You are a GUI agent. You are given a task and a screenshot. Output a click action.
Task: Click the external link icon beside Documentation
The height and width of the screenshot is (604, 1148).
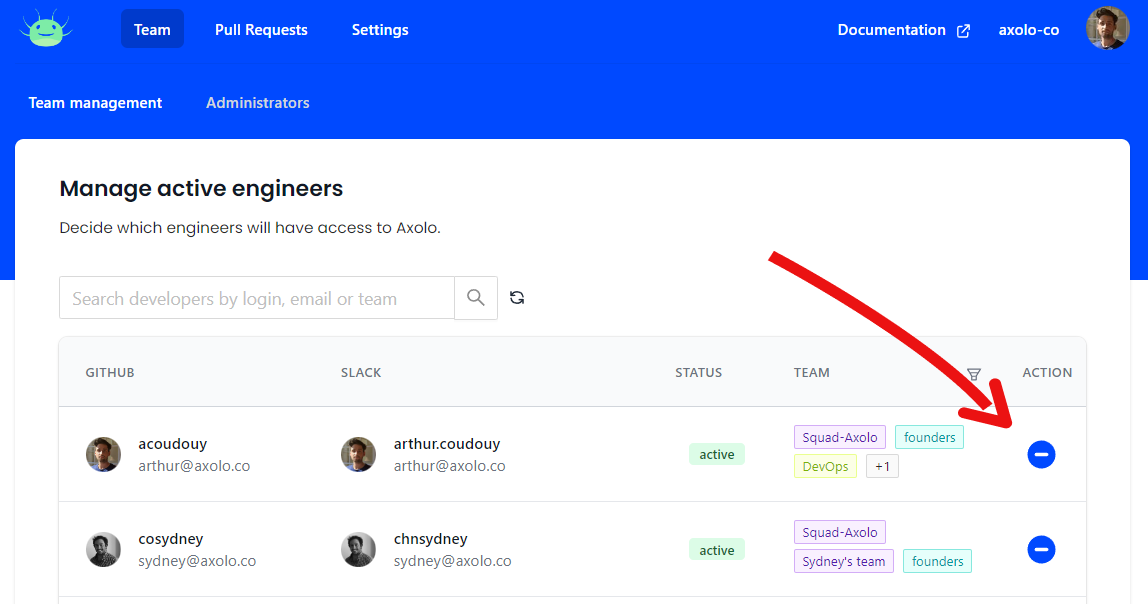963,30
